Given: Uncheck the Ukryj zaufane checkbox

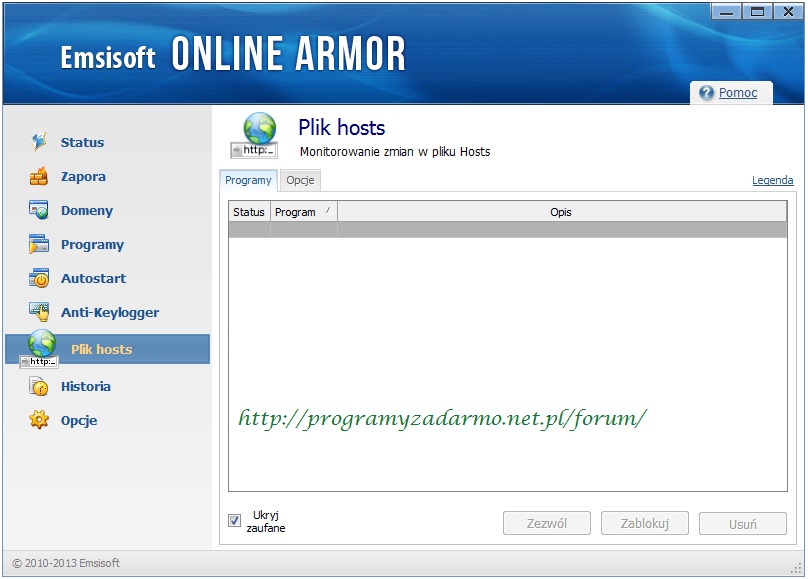Looking at the screenshot, I should [235, 520].
